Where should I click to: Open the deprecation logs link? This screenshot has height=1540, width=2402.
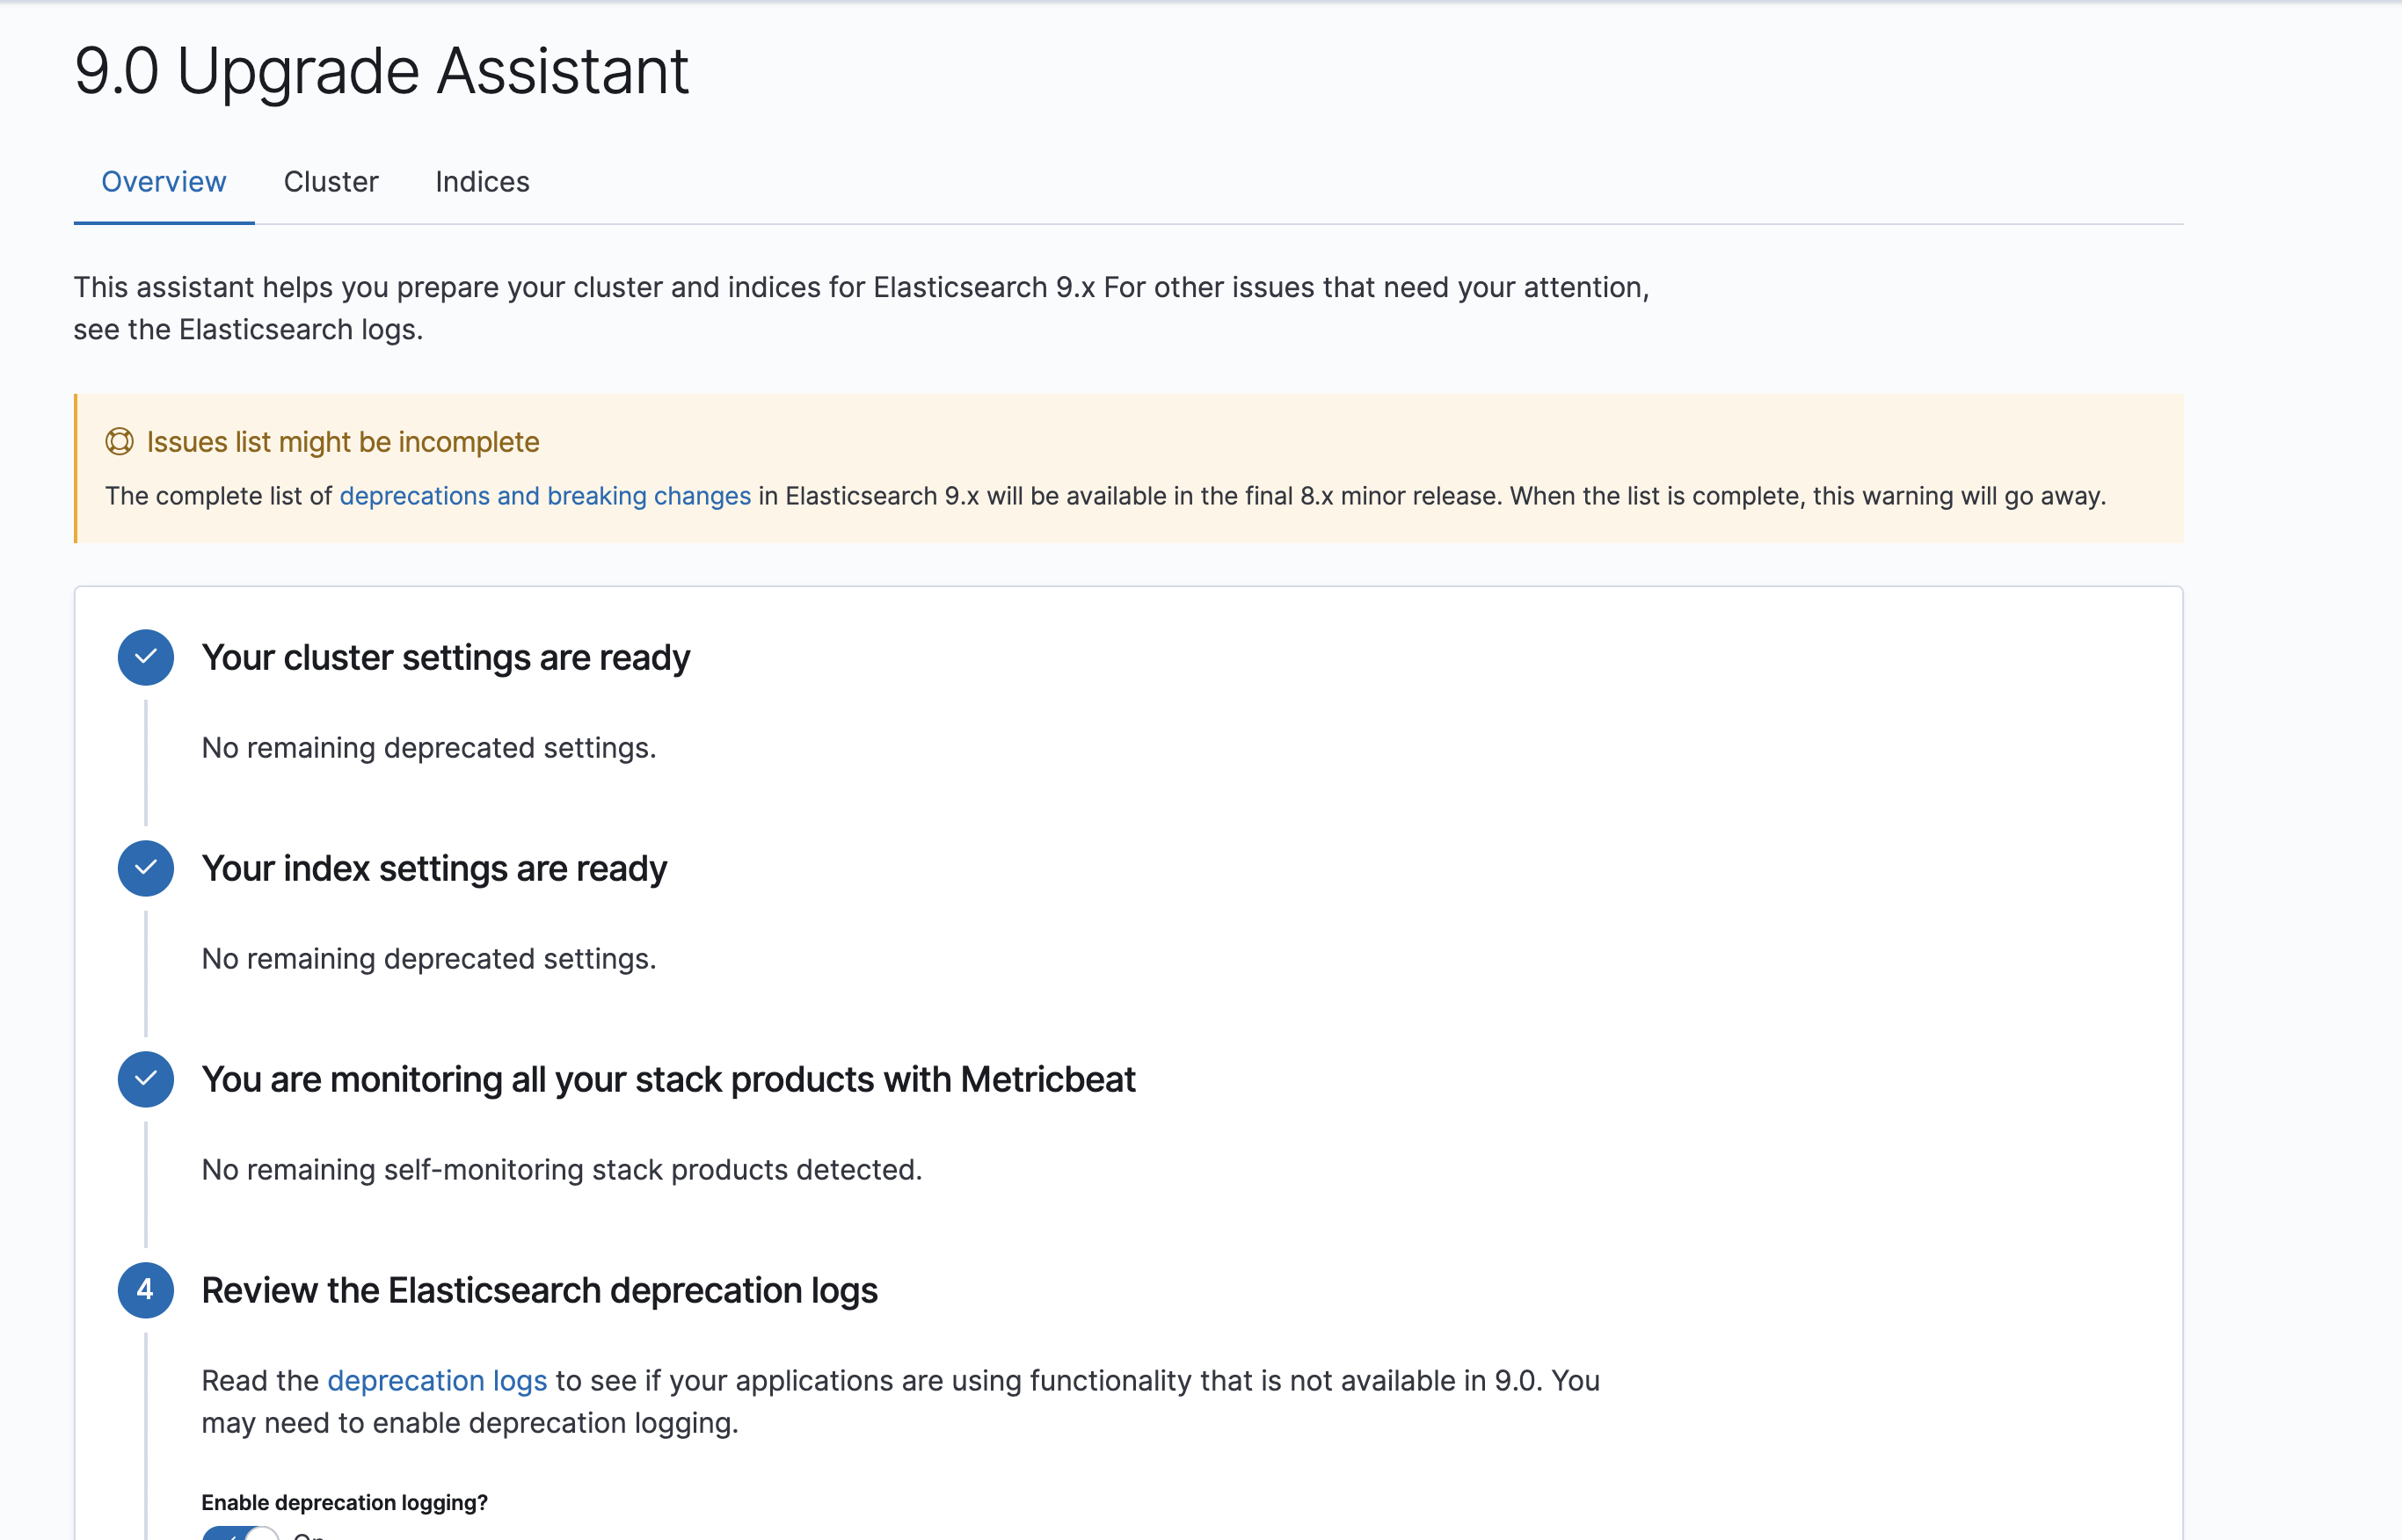[437, 1381]
